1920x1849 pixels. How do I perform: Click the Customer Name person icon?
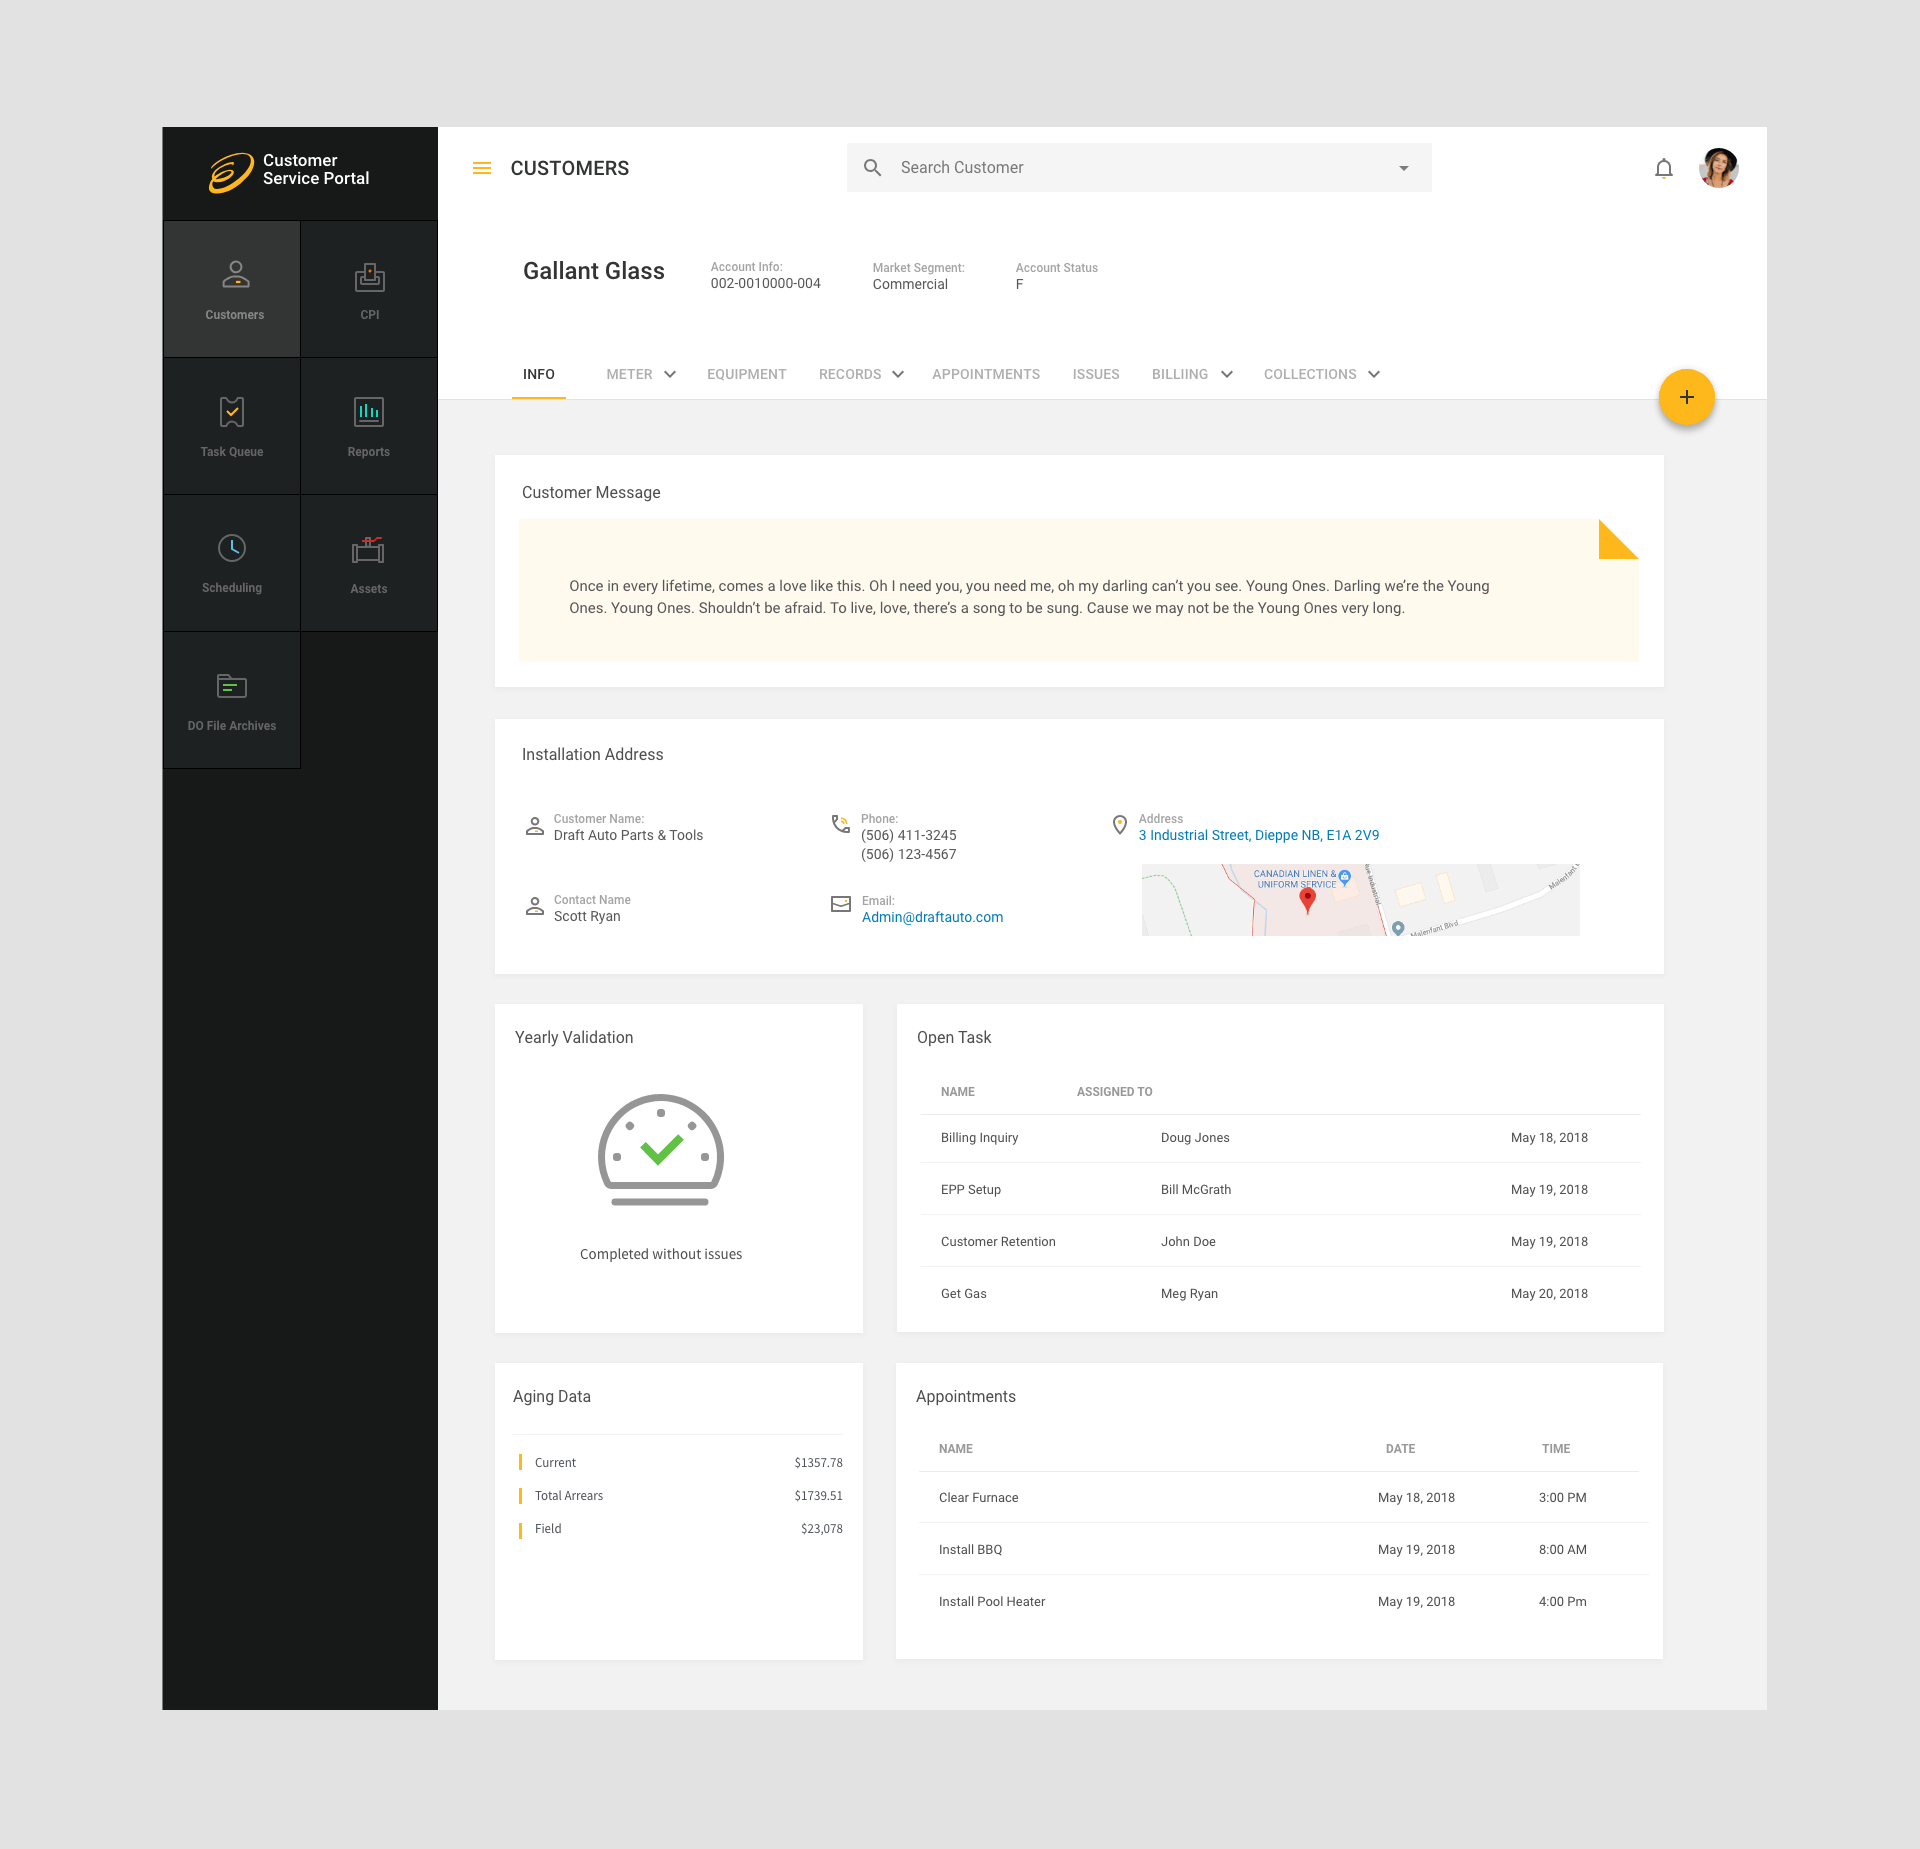[x=535, y=826]
